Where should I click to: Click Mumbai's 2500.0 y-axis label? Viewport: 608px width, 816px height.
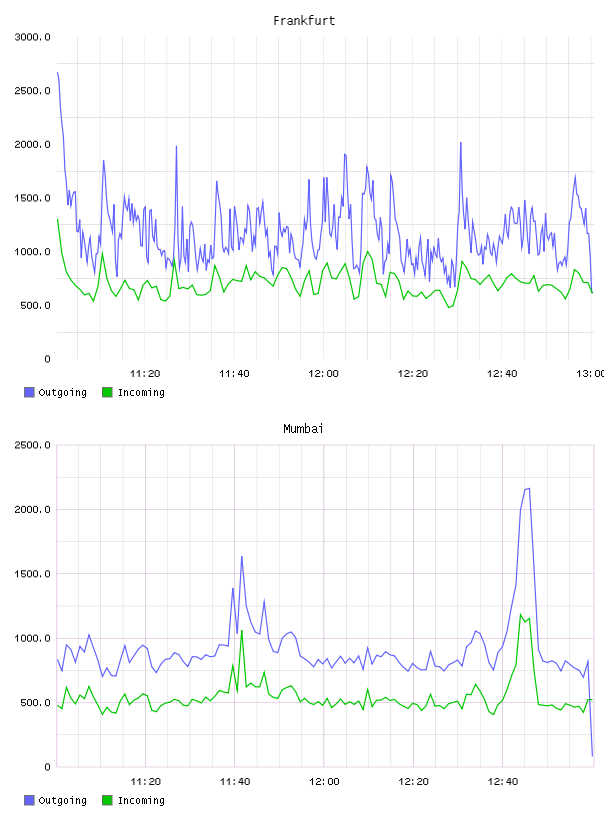[x=32, y=445]
